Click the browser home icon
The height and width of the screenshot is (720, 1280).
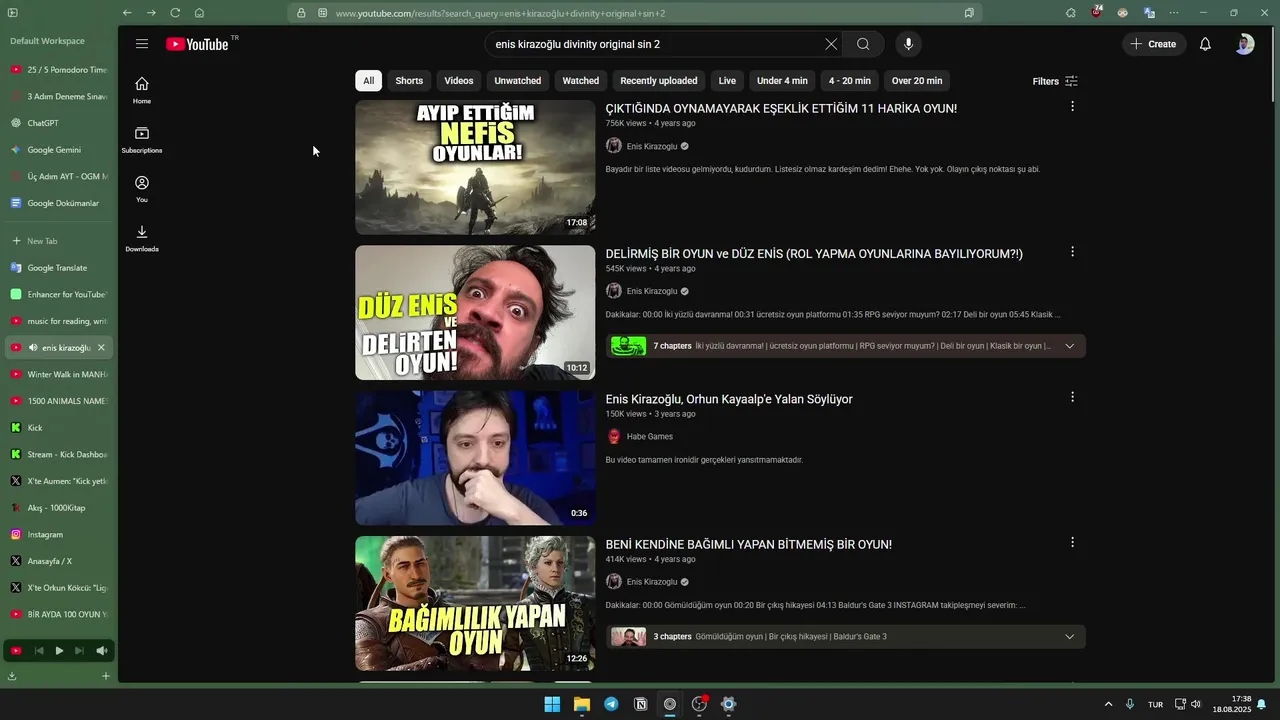199,13
